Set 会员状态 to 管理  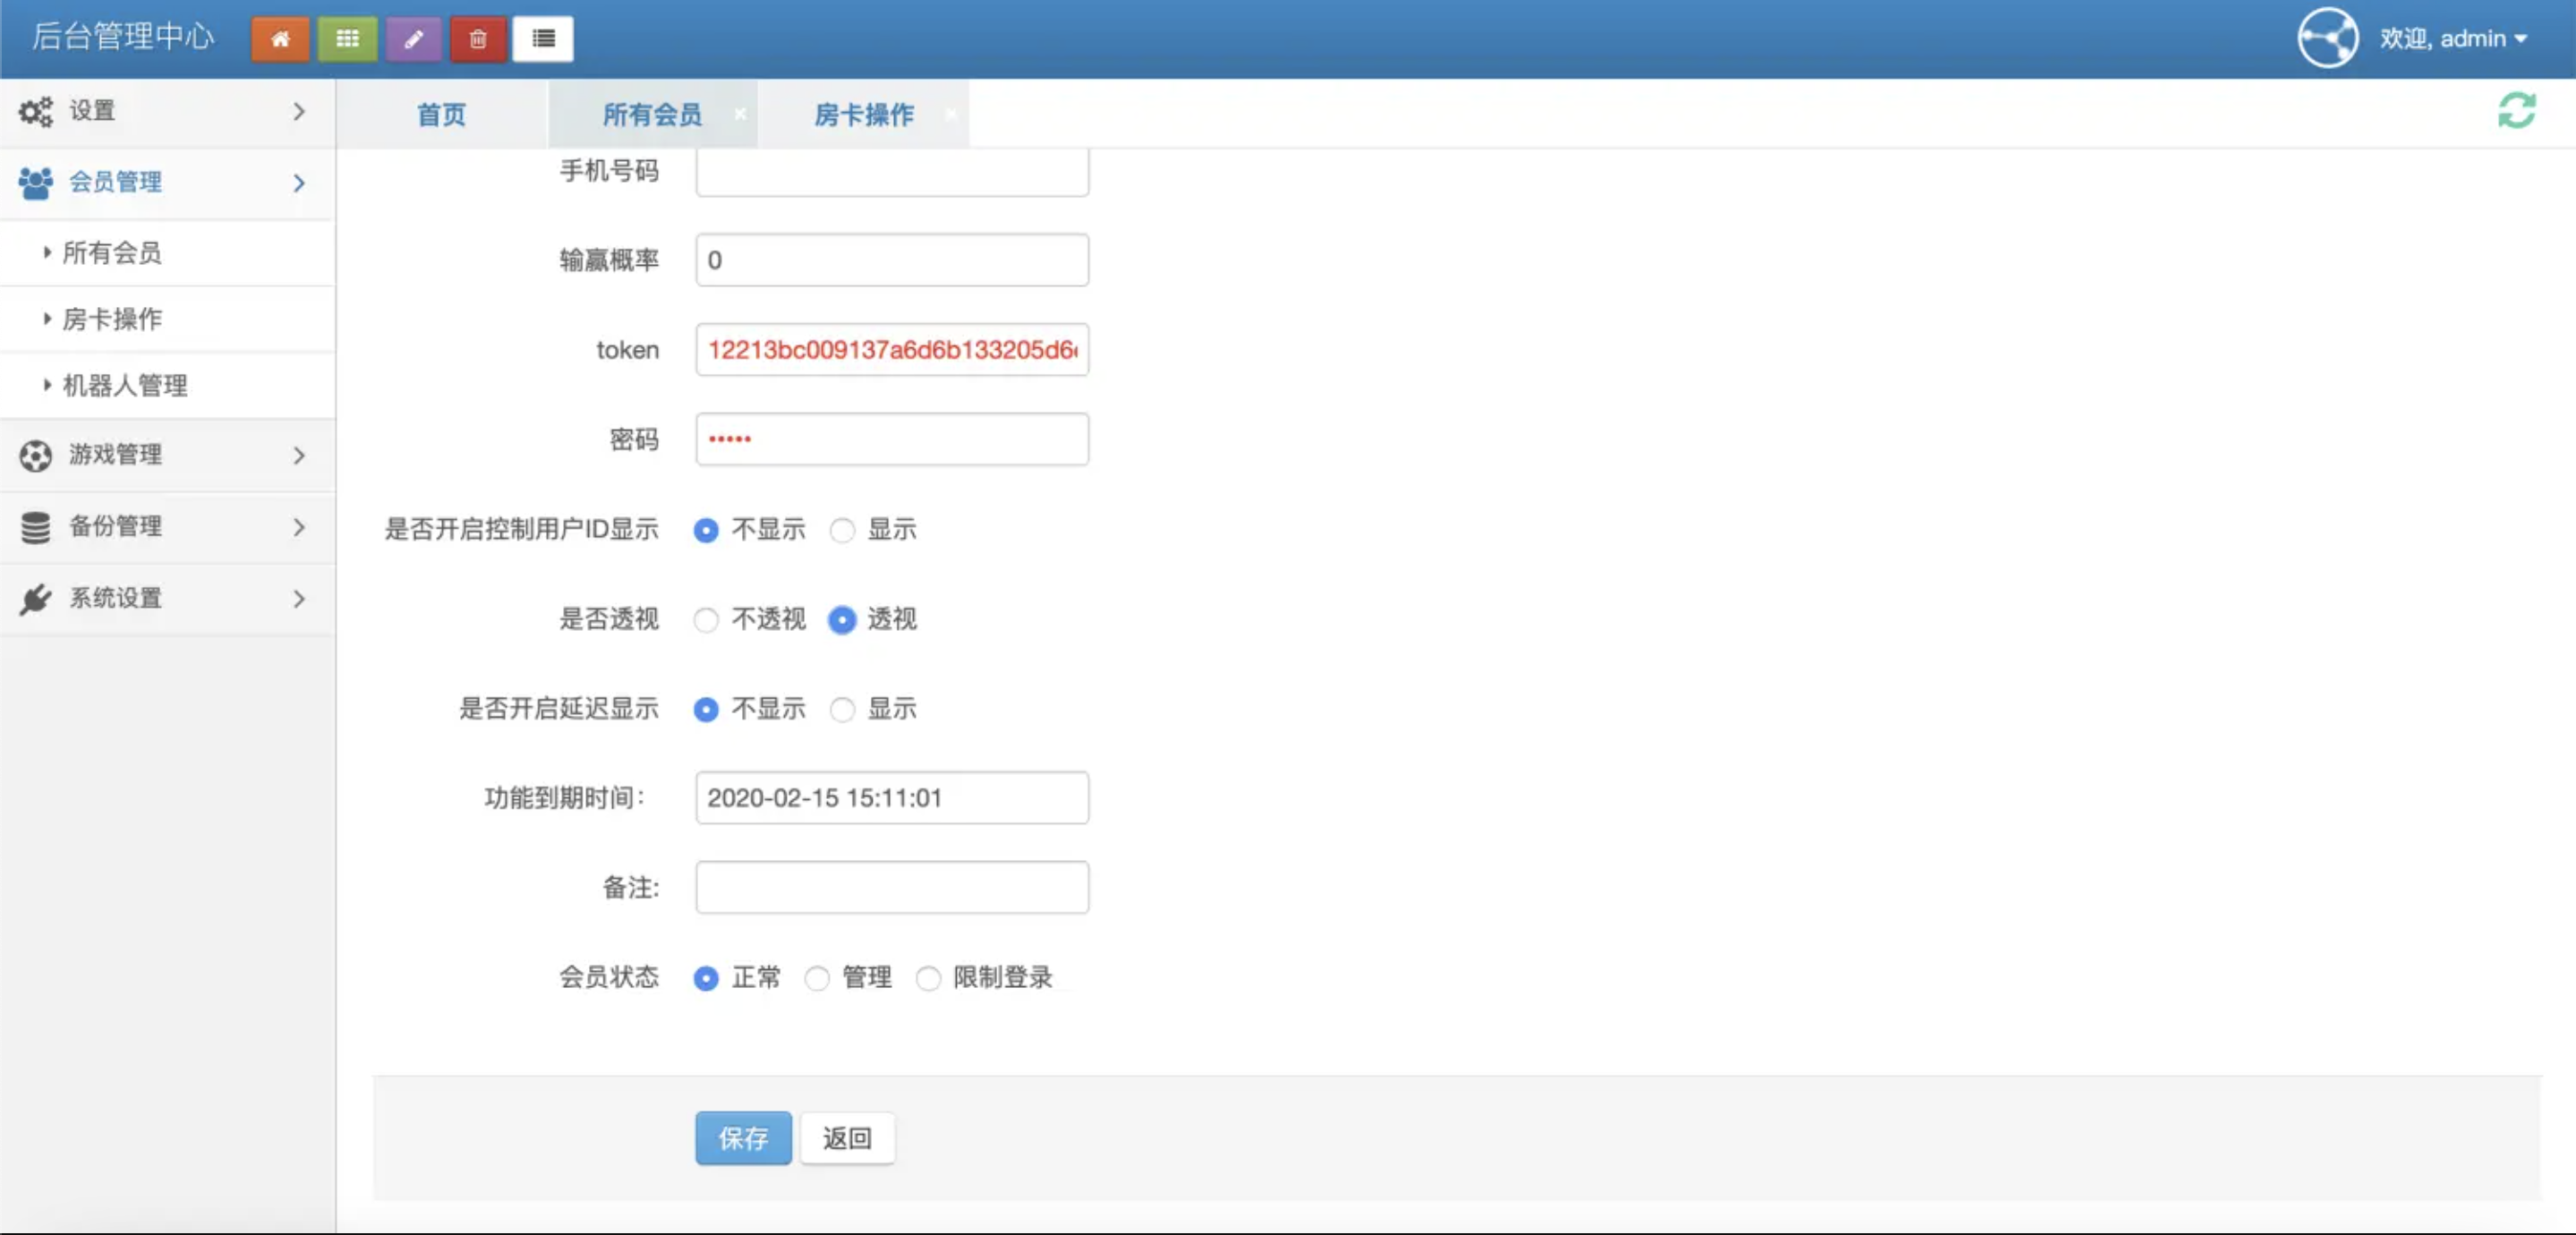(x=817, y=978)
